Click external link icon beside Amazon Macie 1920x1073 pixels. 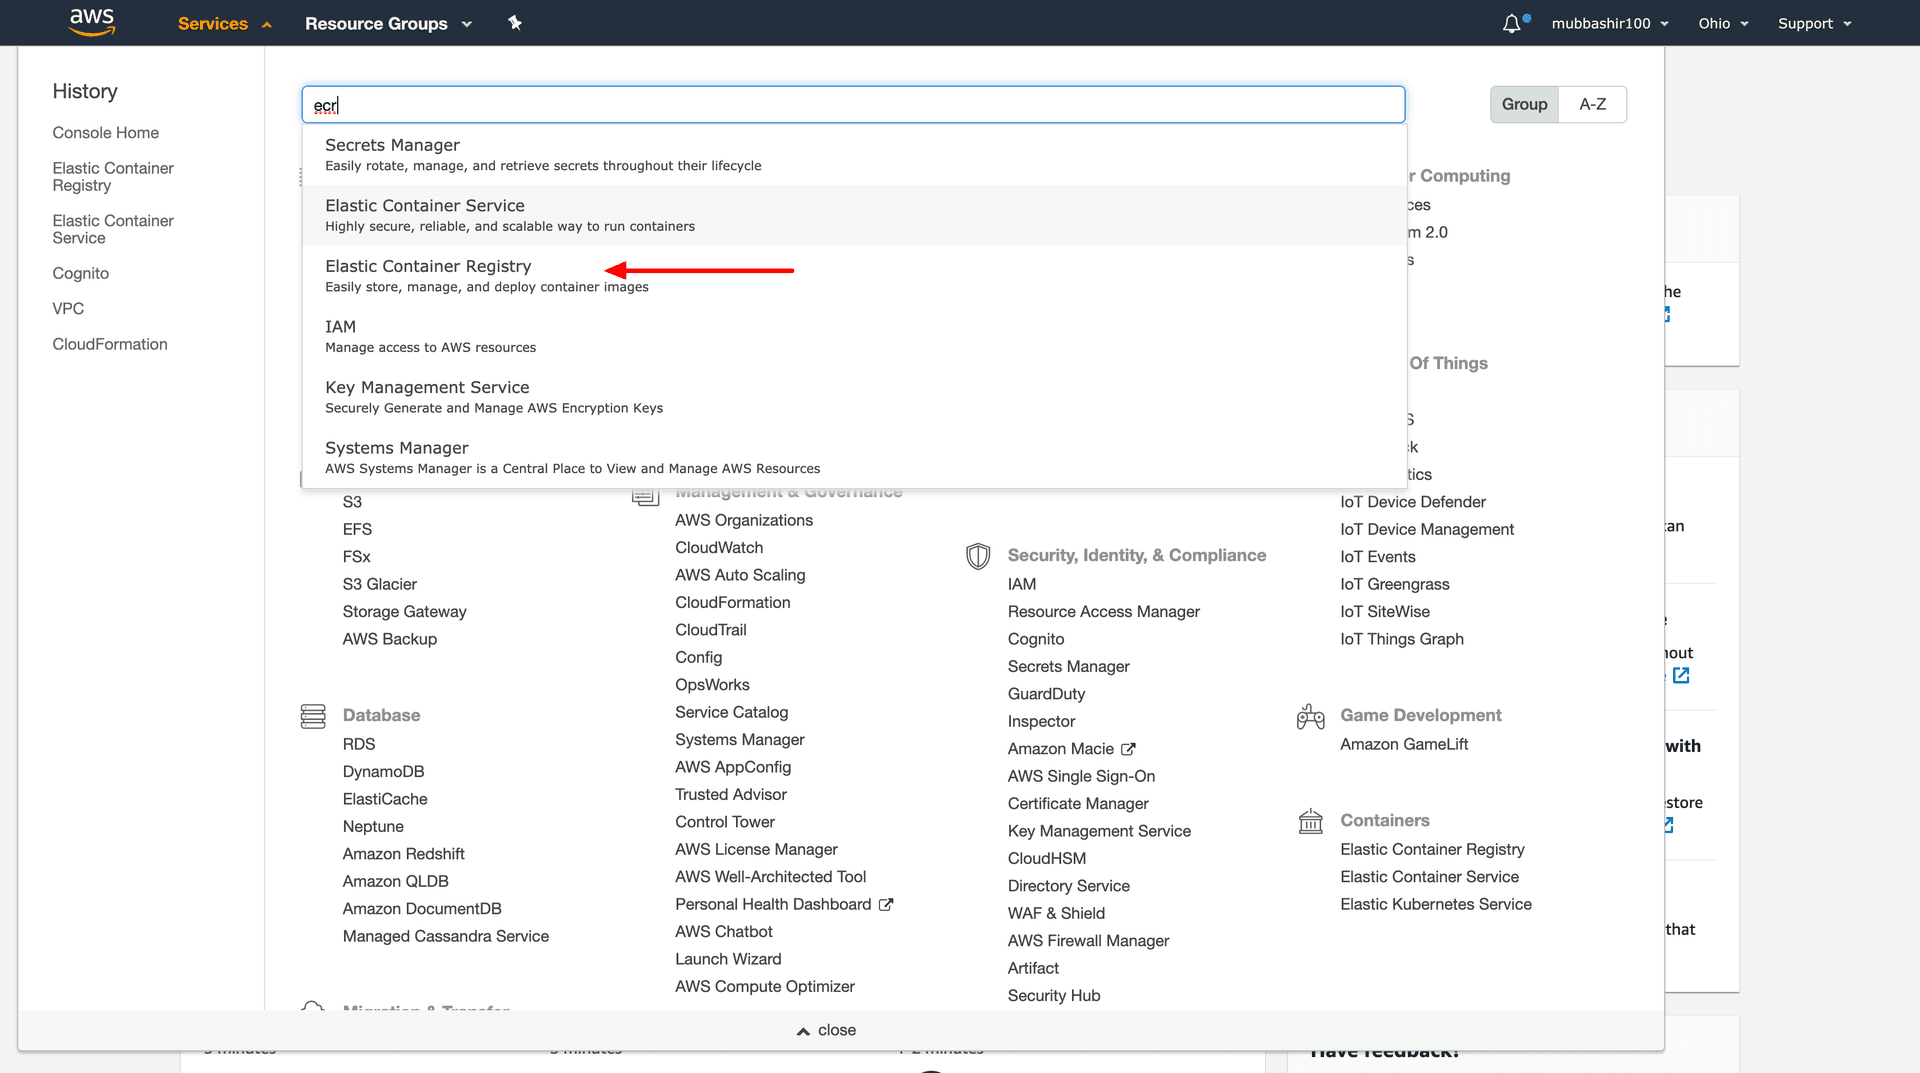tap(1128, 749)
